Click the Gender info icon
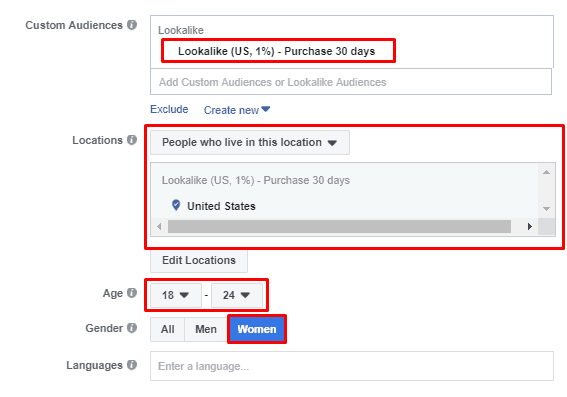 point(132,328)
